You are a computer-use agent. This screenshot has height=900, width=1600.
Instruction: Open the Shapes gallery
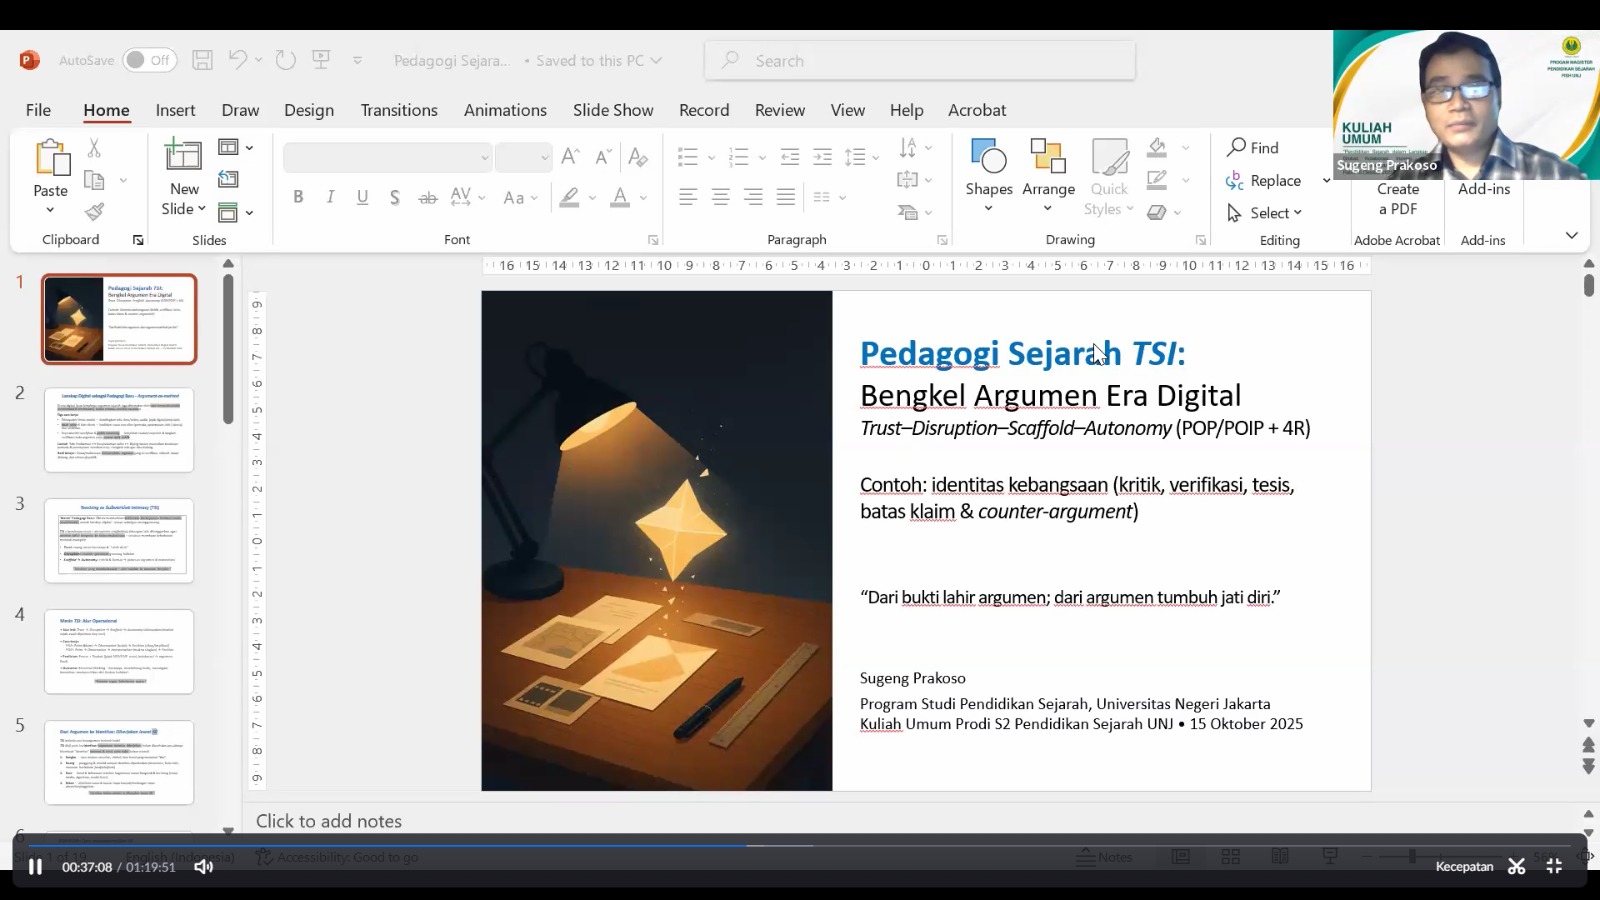coord(988,158)
